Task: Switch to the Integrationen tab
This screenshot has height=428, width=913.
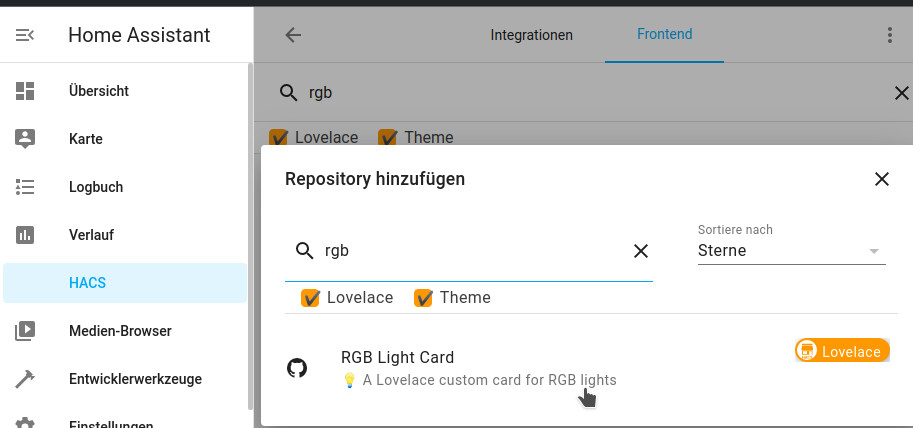Action: [531, 35]
